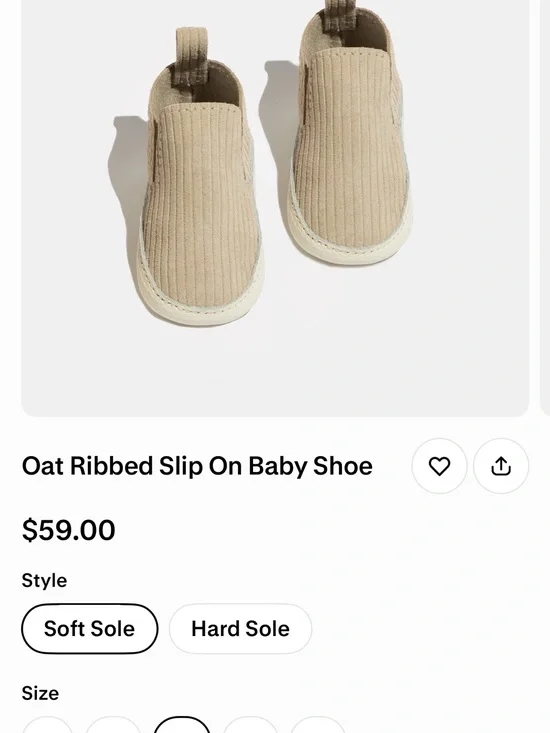Select the fifth size circle under Size
Viewport: 550px width, 733px height.
pos(317,725)
